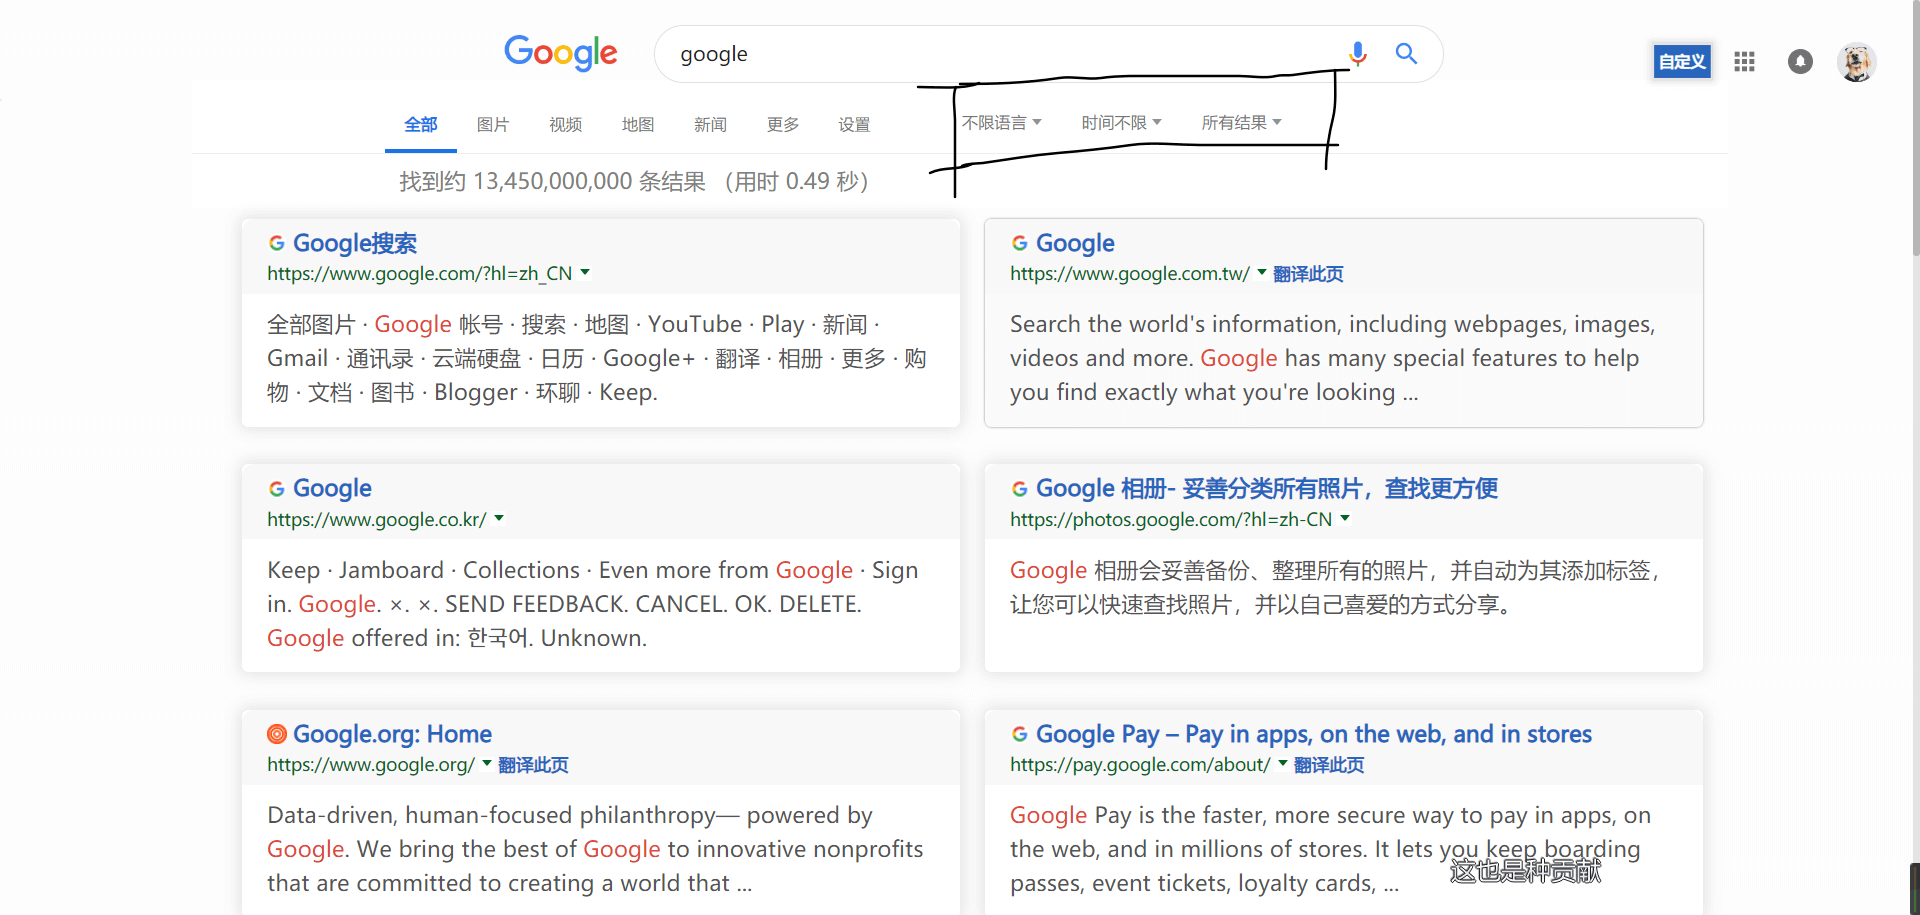This screenshot has width=1920, height=915.
Task: Expand arrow beside google.co.kr URL
Action: pyautogui.click(x=499, y=518)
